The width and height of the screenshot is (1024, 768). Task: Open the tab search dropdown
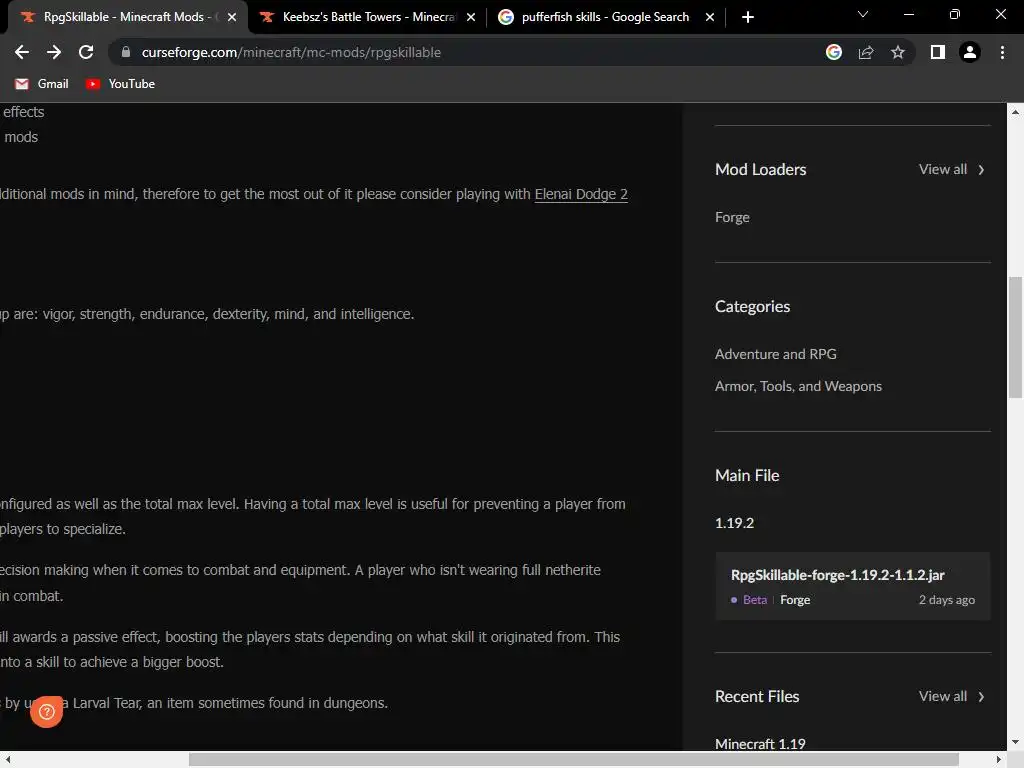tap(863, 14)
